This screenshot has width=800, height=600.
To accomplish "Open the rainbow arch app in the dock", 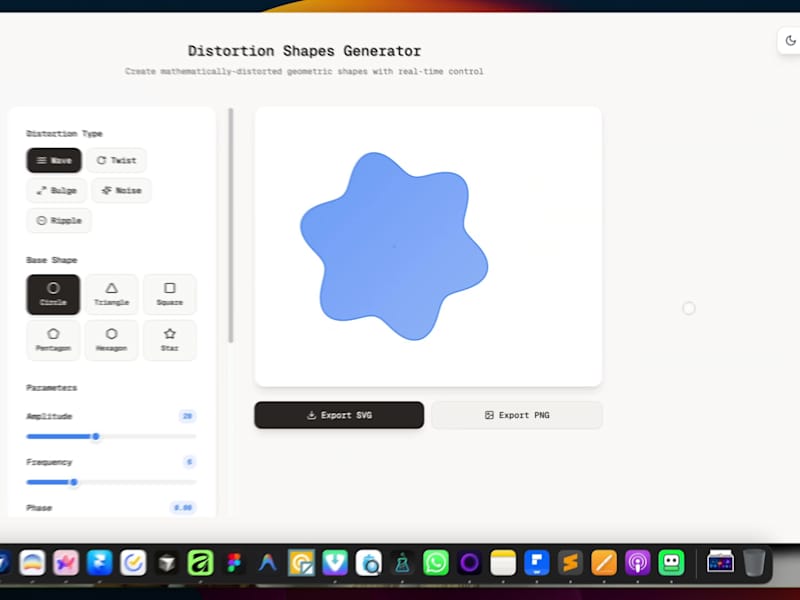I will point(32,563).
